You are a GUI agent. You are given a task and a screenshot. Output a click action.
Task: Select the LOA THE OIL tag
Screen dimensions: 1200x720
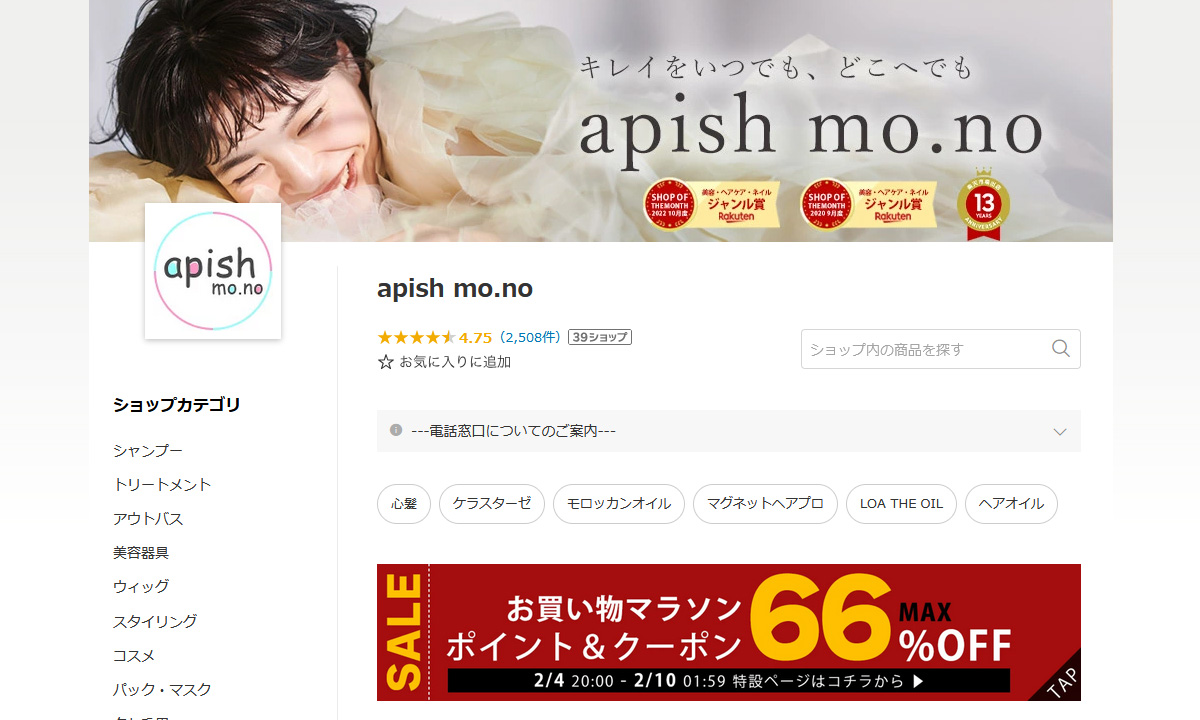901,504
